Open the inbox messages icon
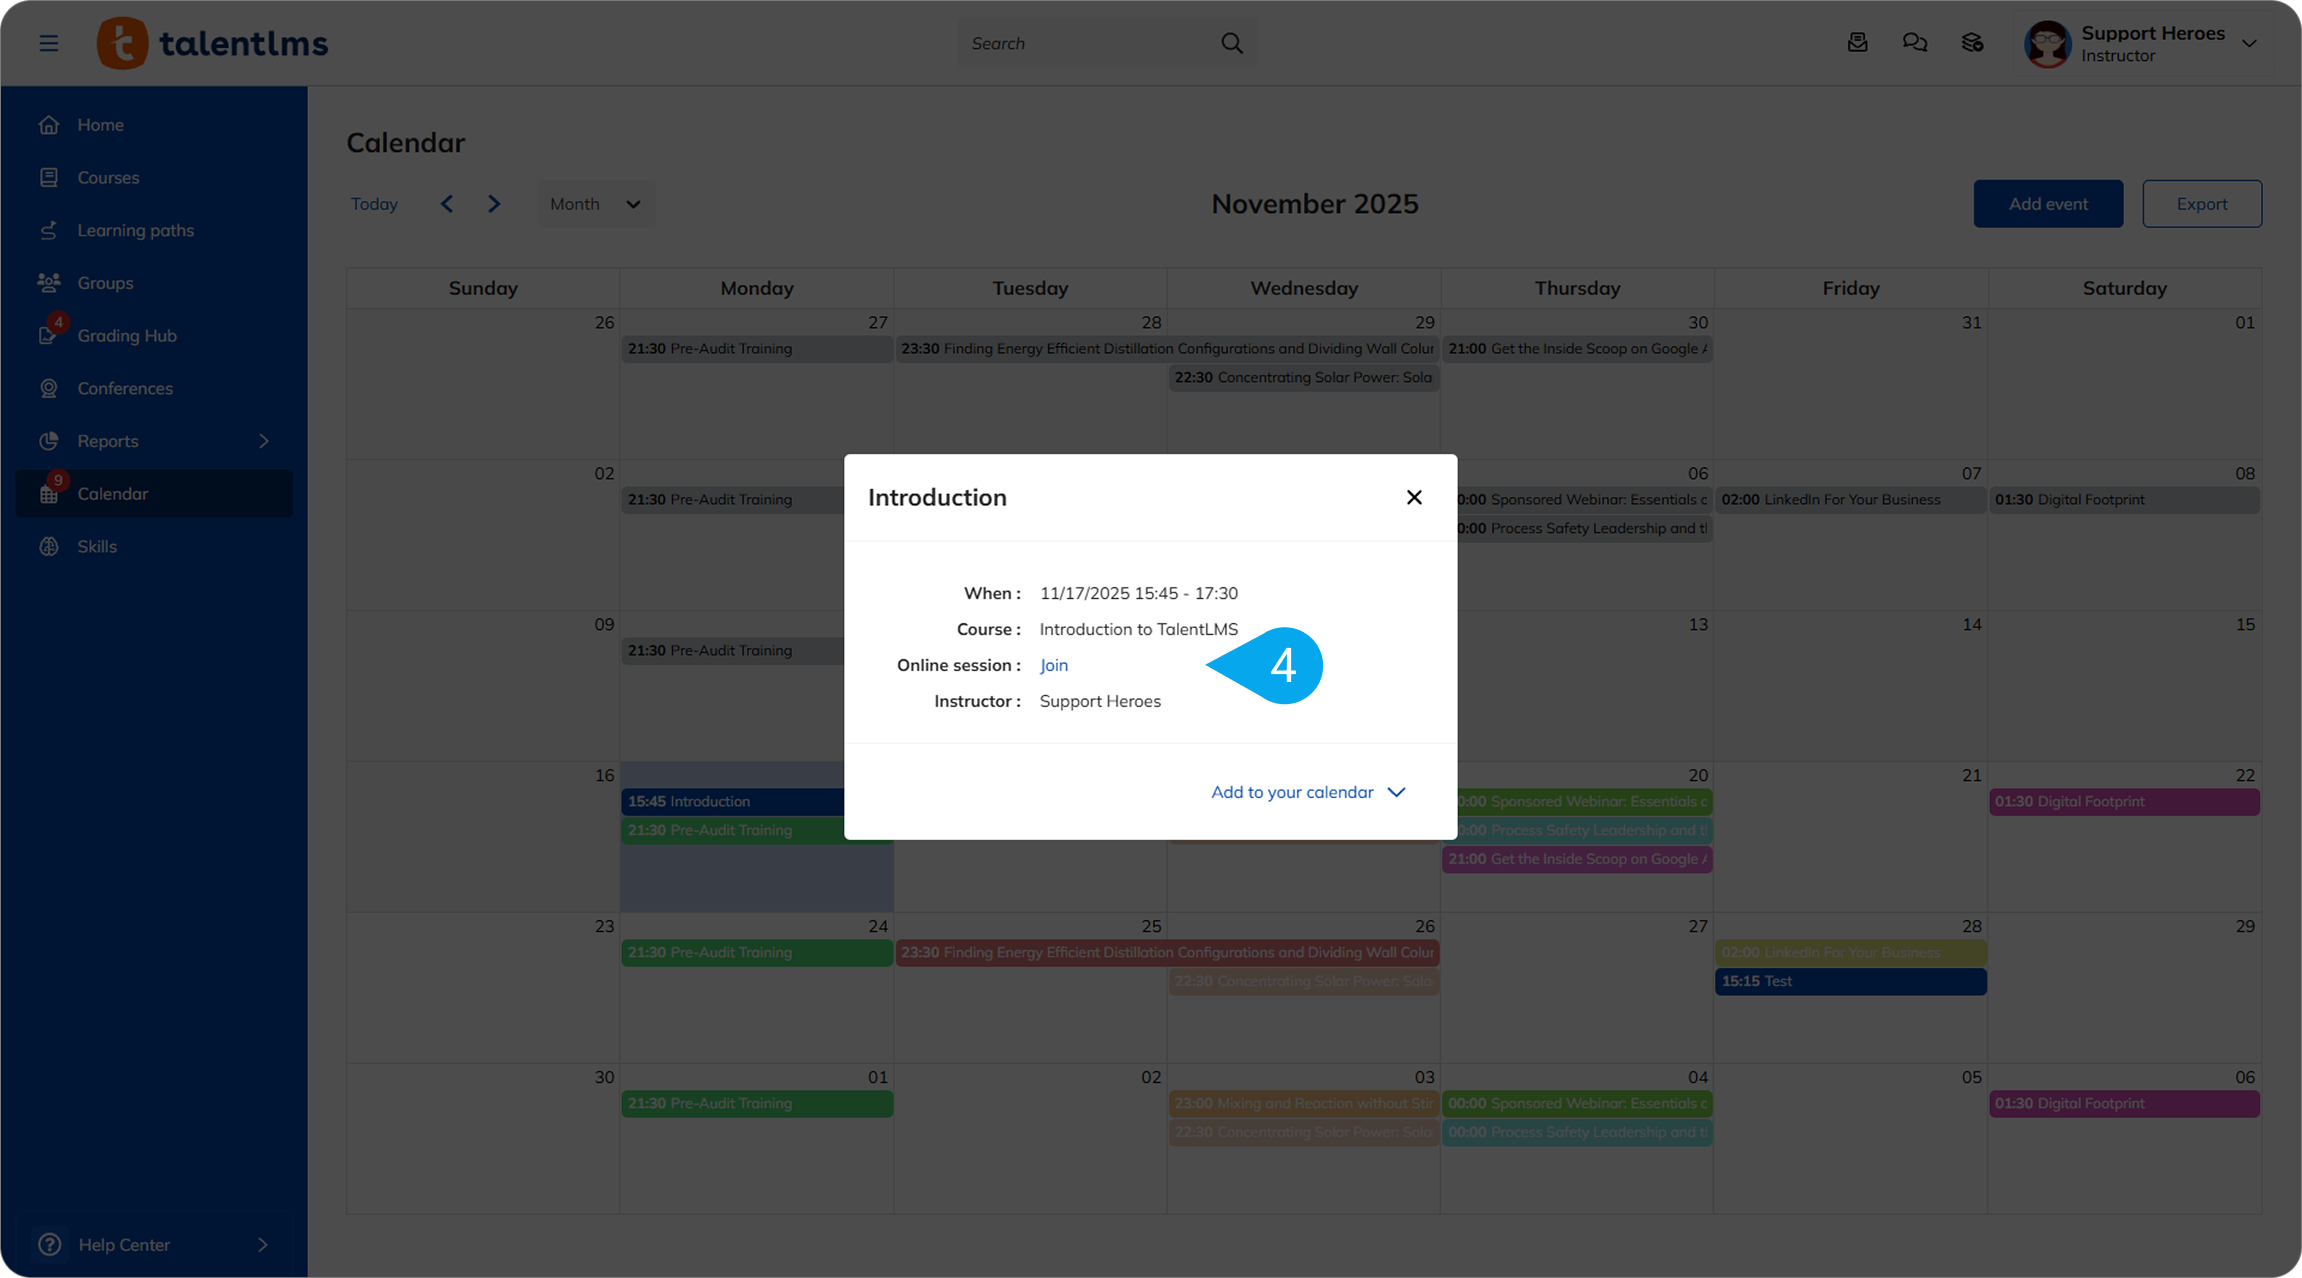The height and width of the screenshot is (1278, 2302). (1857, 43)
